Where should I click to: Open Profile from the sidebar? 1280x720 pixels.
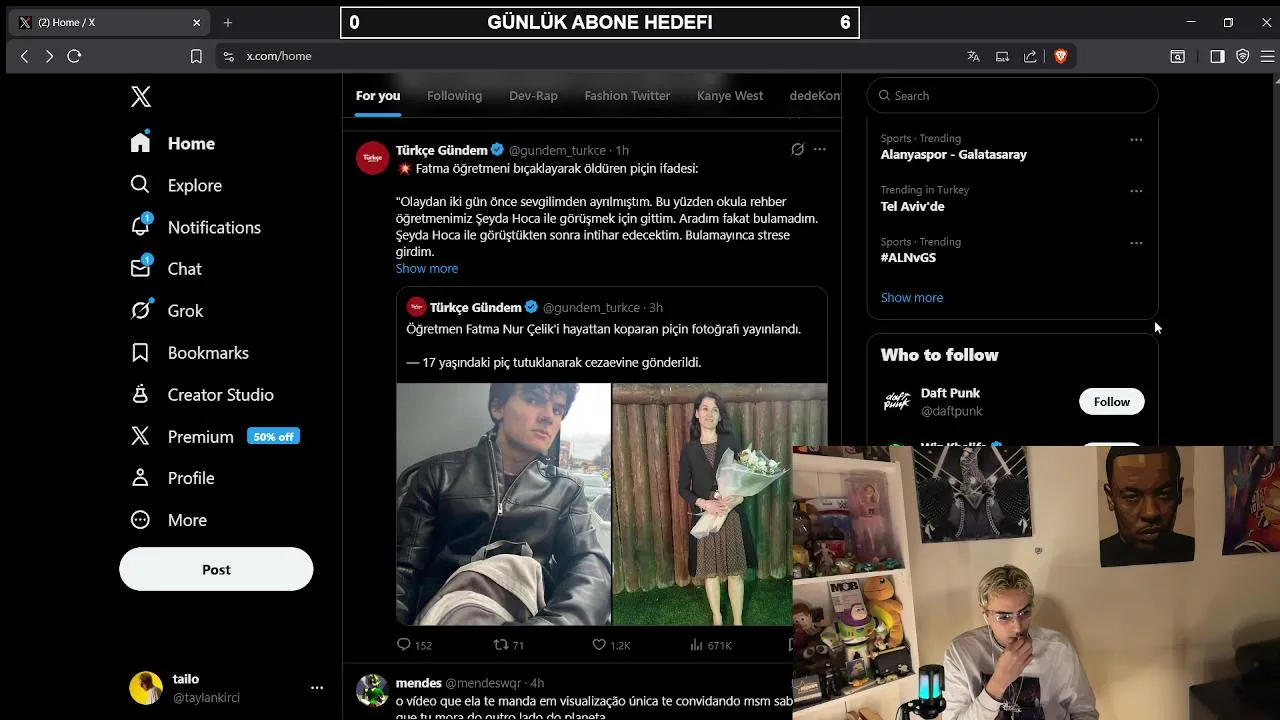171,478
